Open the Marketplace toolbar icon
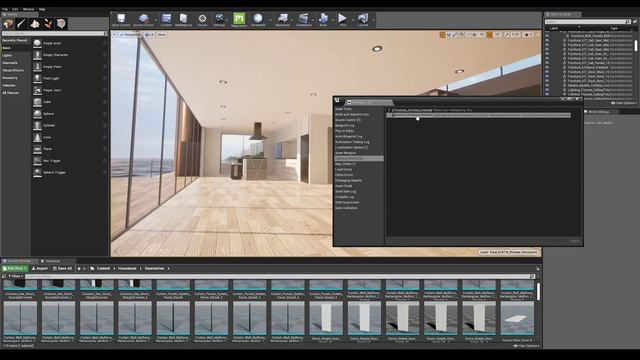Screen dimensions: 640x360 (x=184, y=18)
